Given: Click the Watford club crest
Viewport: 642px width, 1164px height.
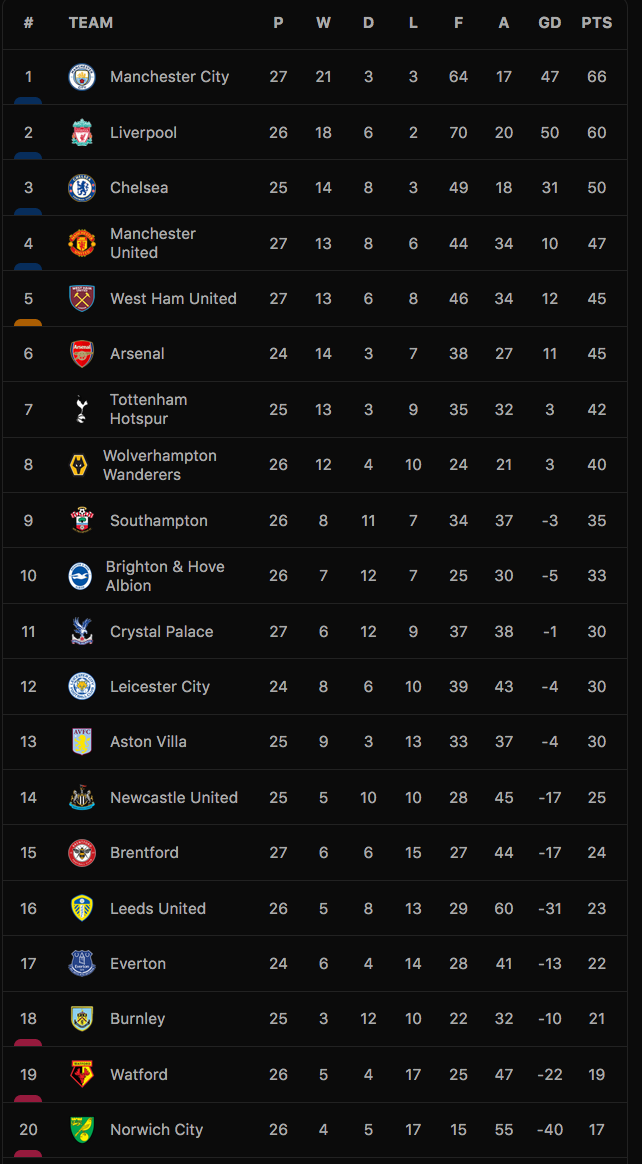Looking at the screenshot, I should coord(82,1074).
